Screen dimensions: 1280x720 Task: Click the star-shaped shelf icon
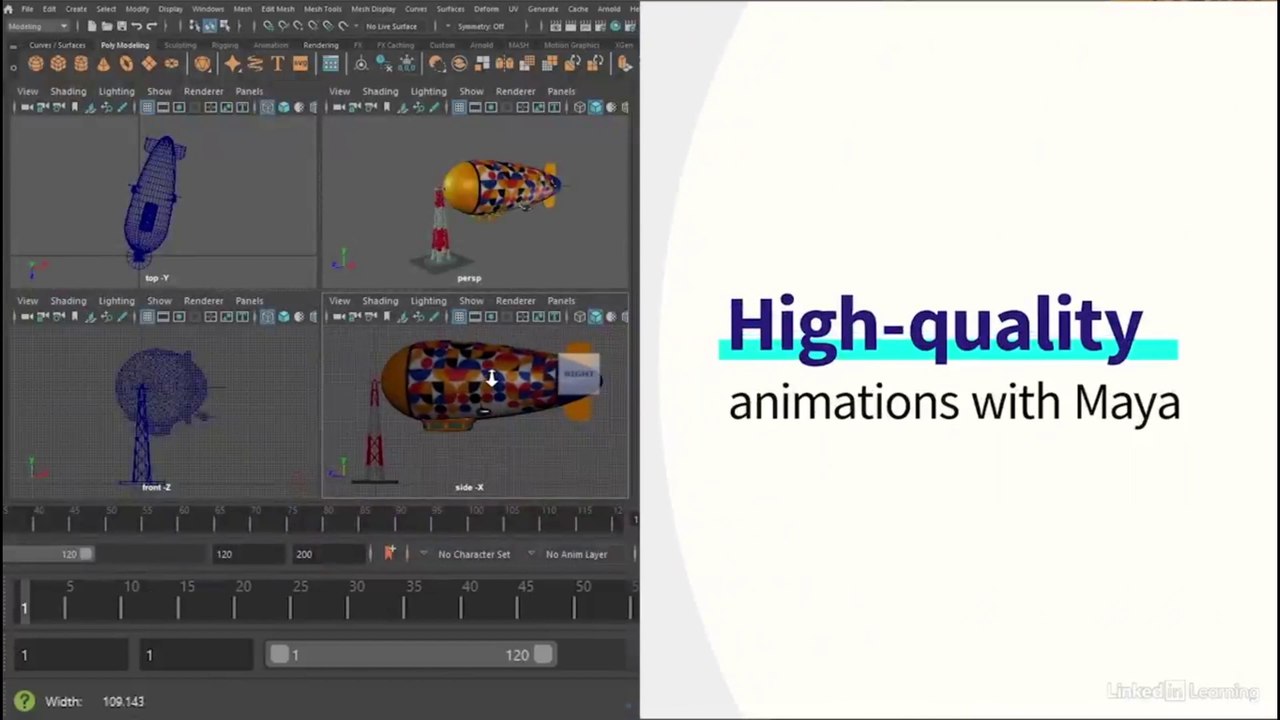(233, 64)
